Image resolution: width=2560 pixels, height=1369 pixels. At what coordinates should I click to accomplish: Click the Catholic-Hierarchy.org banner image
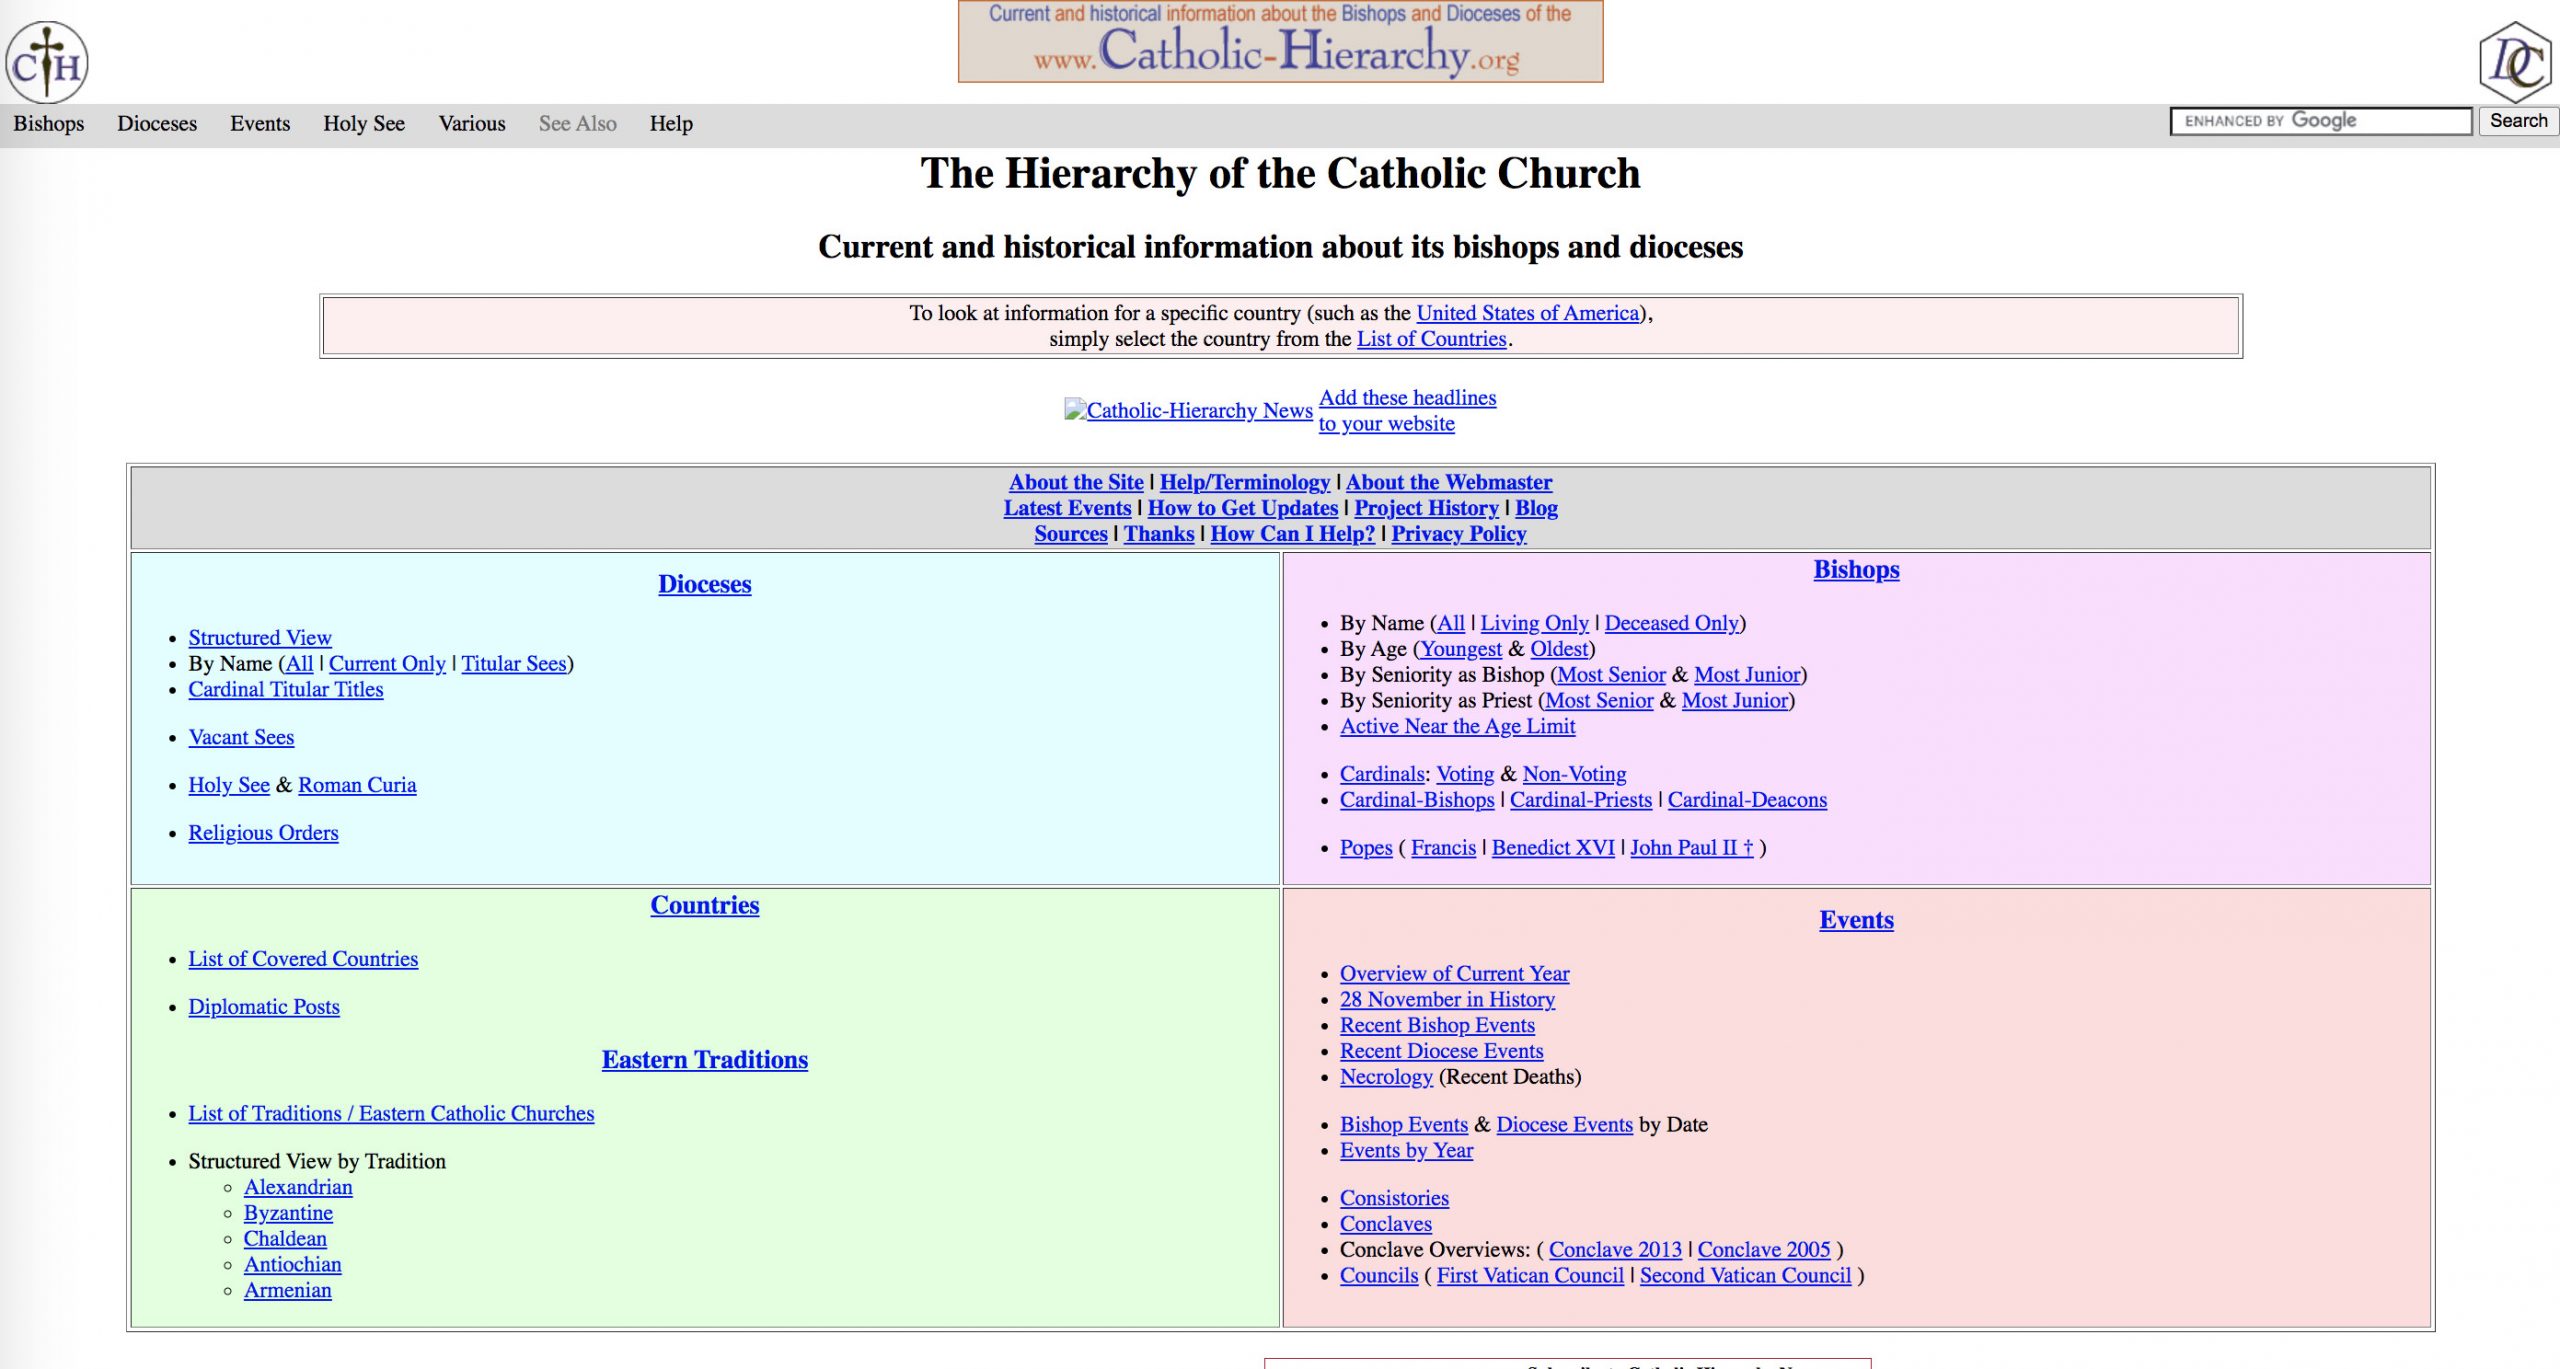(1280, 42)
